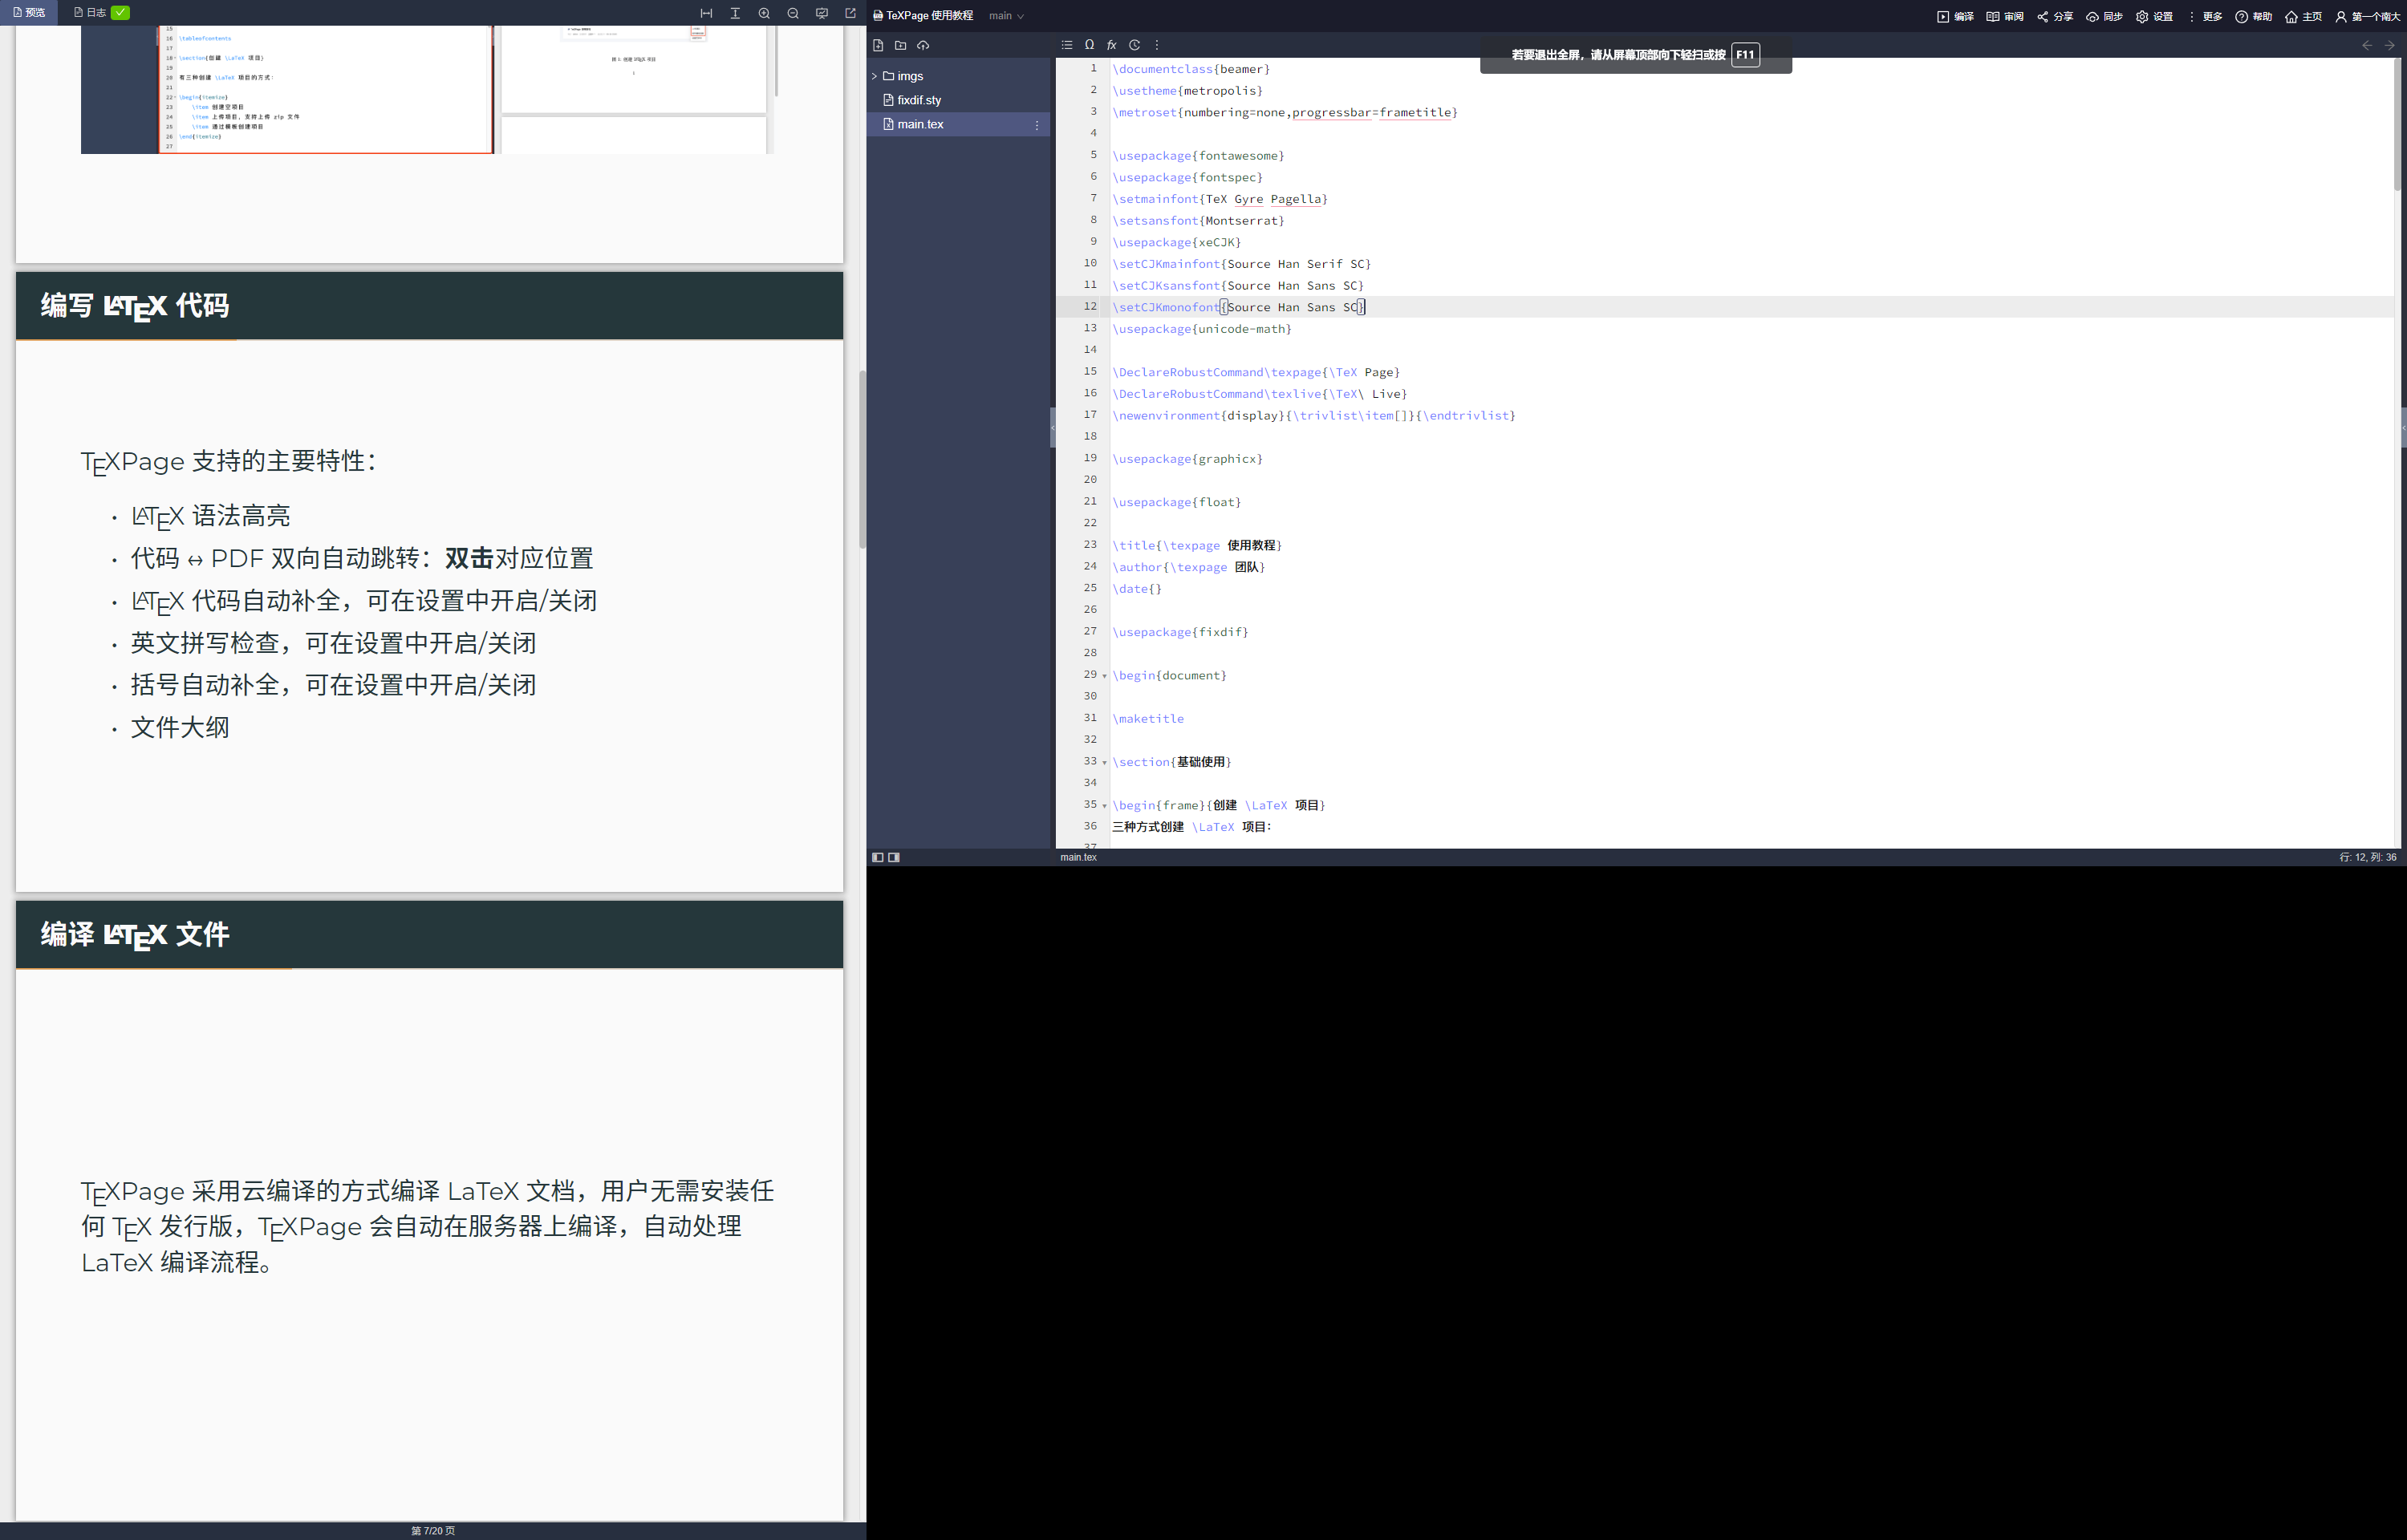Click the \maketitle line in editor
Image resolution: width=2407 pixels, height=1540 pixels.
click(x=1148, y=719)
